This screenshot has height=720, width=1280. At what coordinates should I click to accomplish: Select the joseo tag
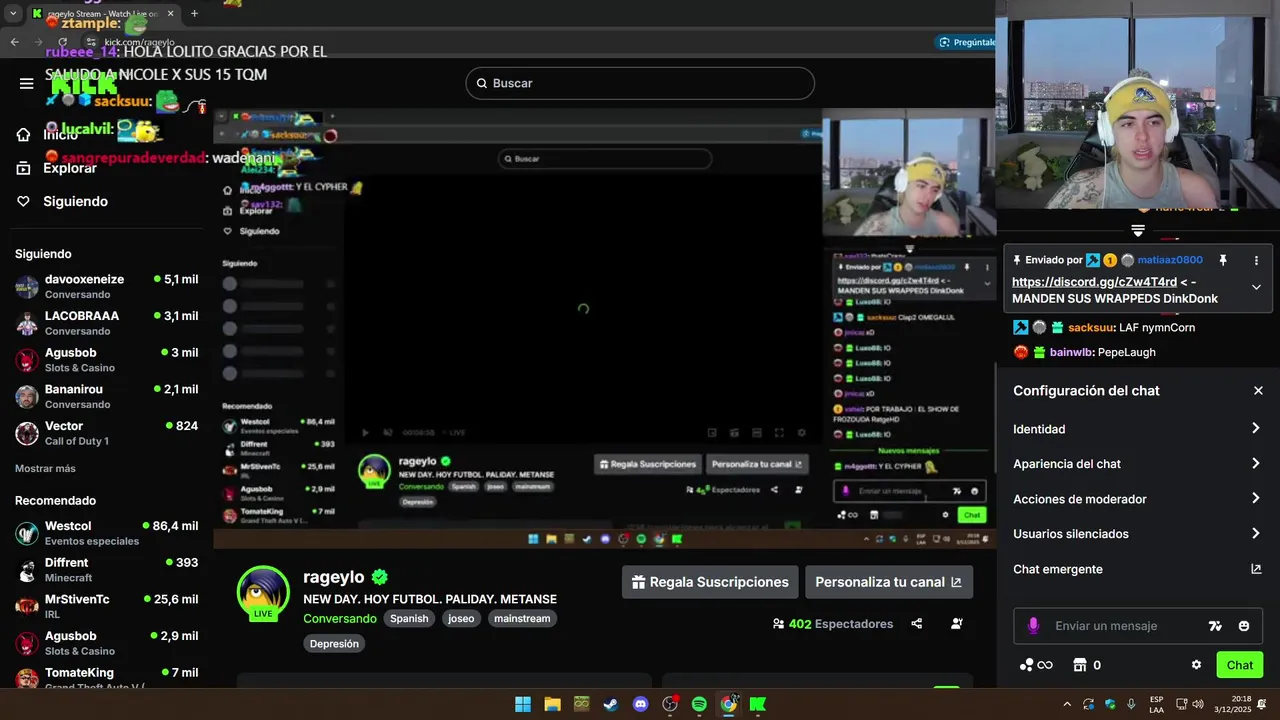461,618
